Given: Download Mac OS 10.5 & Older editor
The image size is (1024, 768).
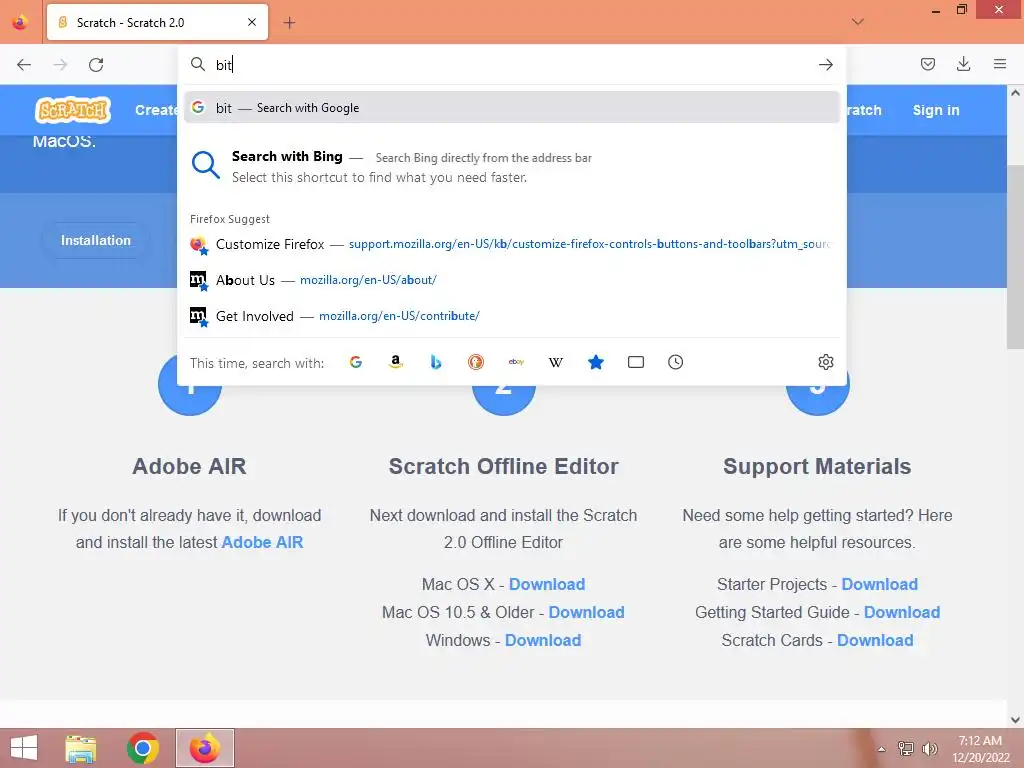Looking at the screenshot, I should pos(586,613).
